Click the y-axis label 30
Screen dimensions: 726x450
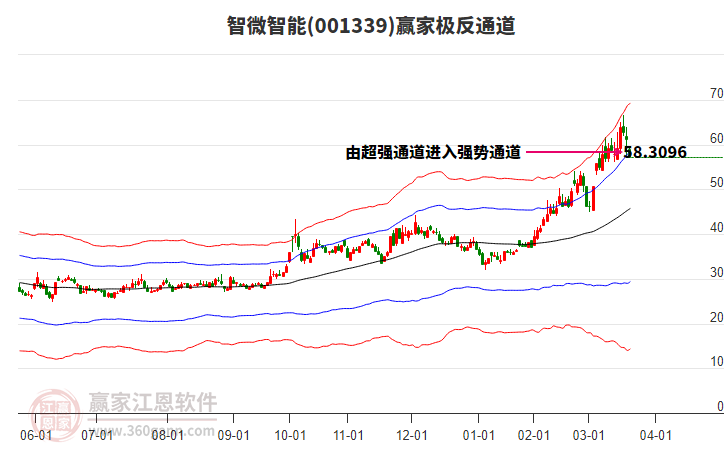coord(717,273)
